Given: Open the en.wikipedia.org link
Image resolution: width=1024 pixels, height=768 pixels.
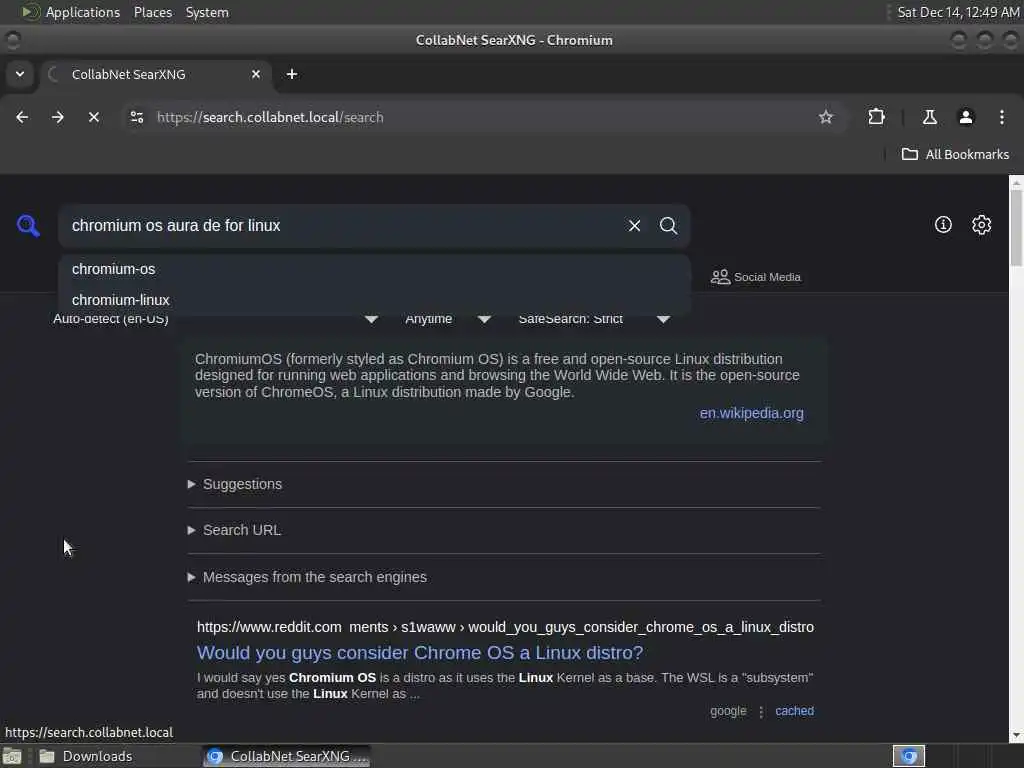Looking at the screenshot, I should pos(752,413).
